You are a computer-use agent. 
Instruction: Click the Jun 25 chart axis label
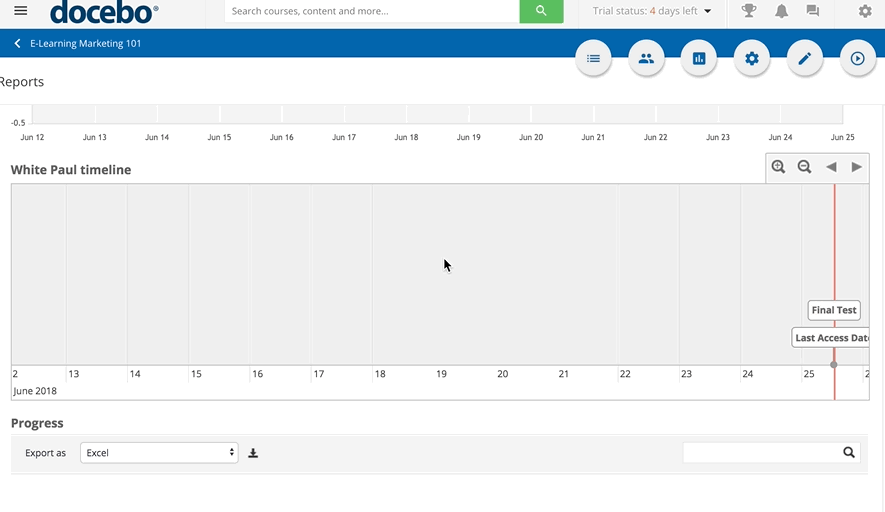[x=843, y=137]
